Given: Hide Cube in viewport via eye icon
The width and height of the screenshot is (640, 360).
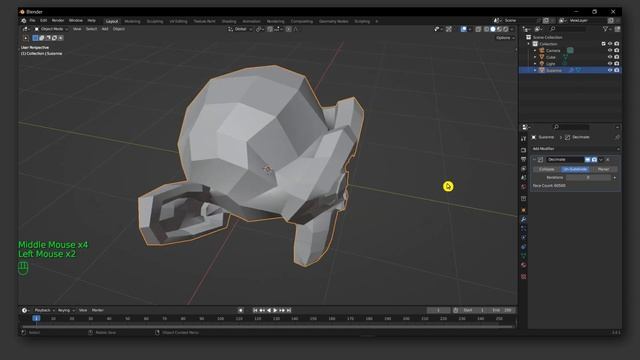Looking at the screenshot, I should pos(610,57).
